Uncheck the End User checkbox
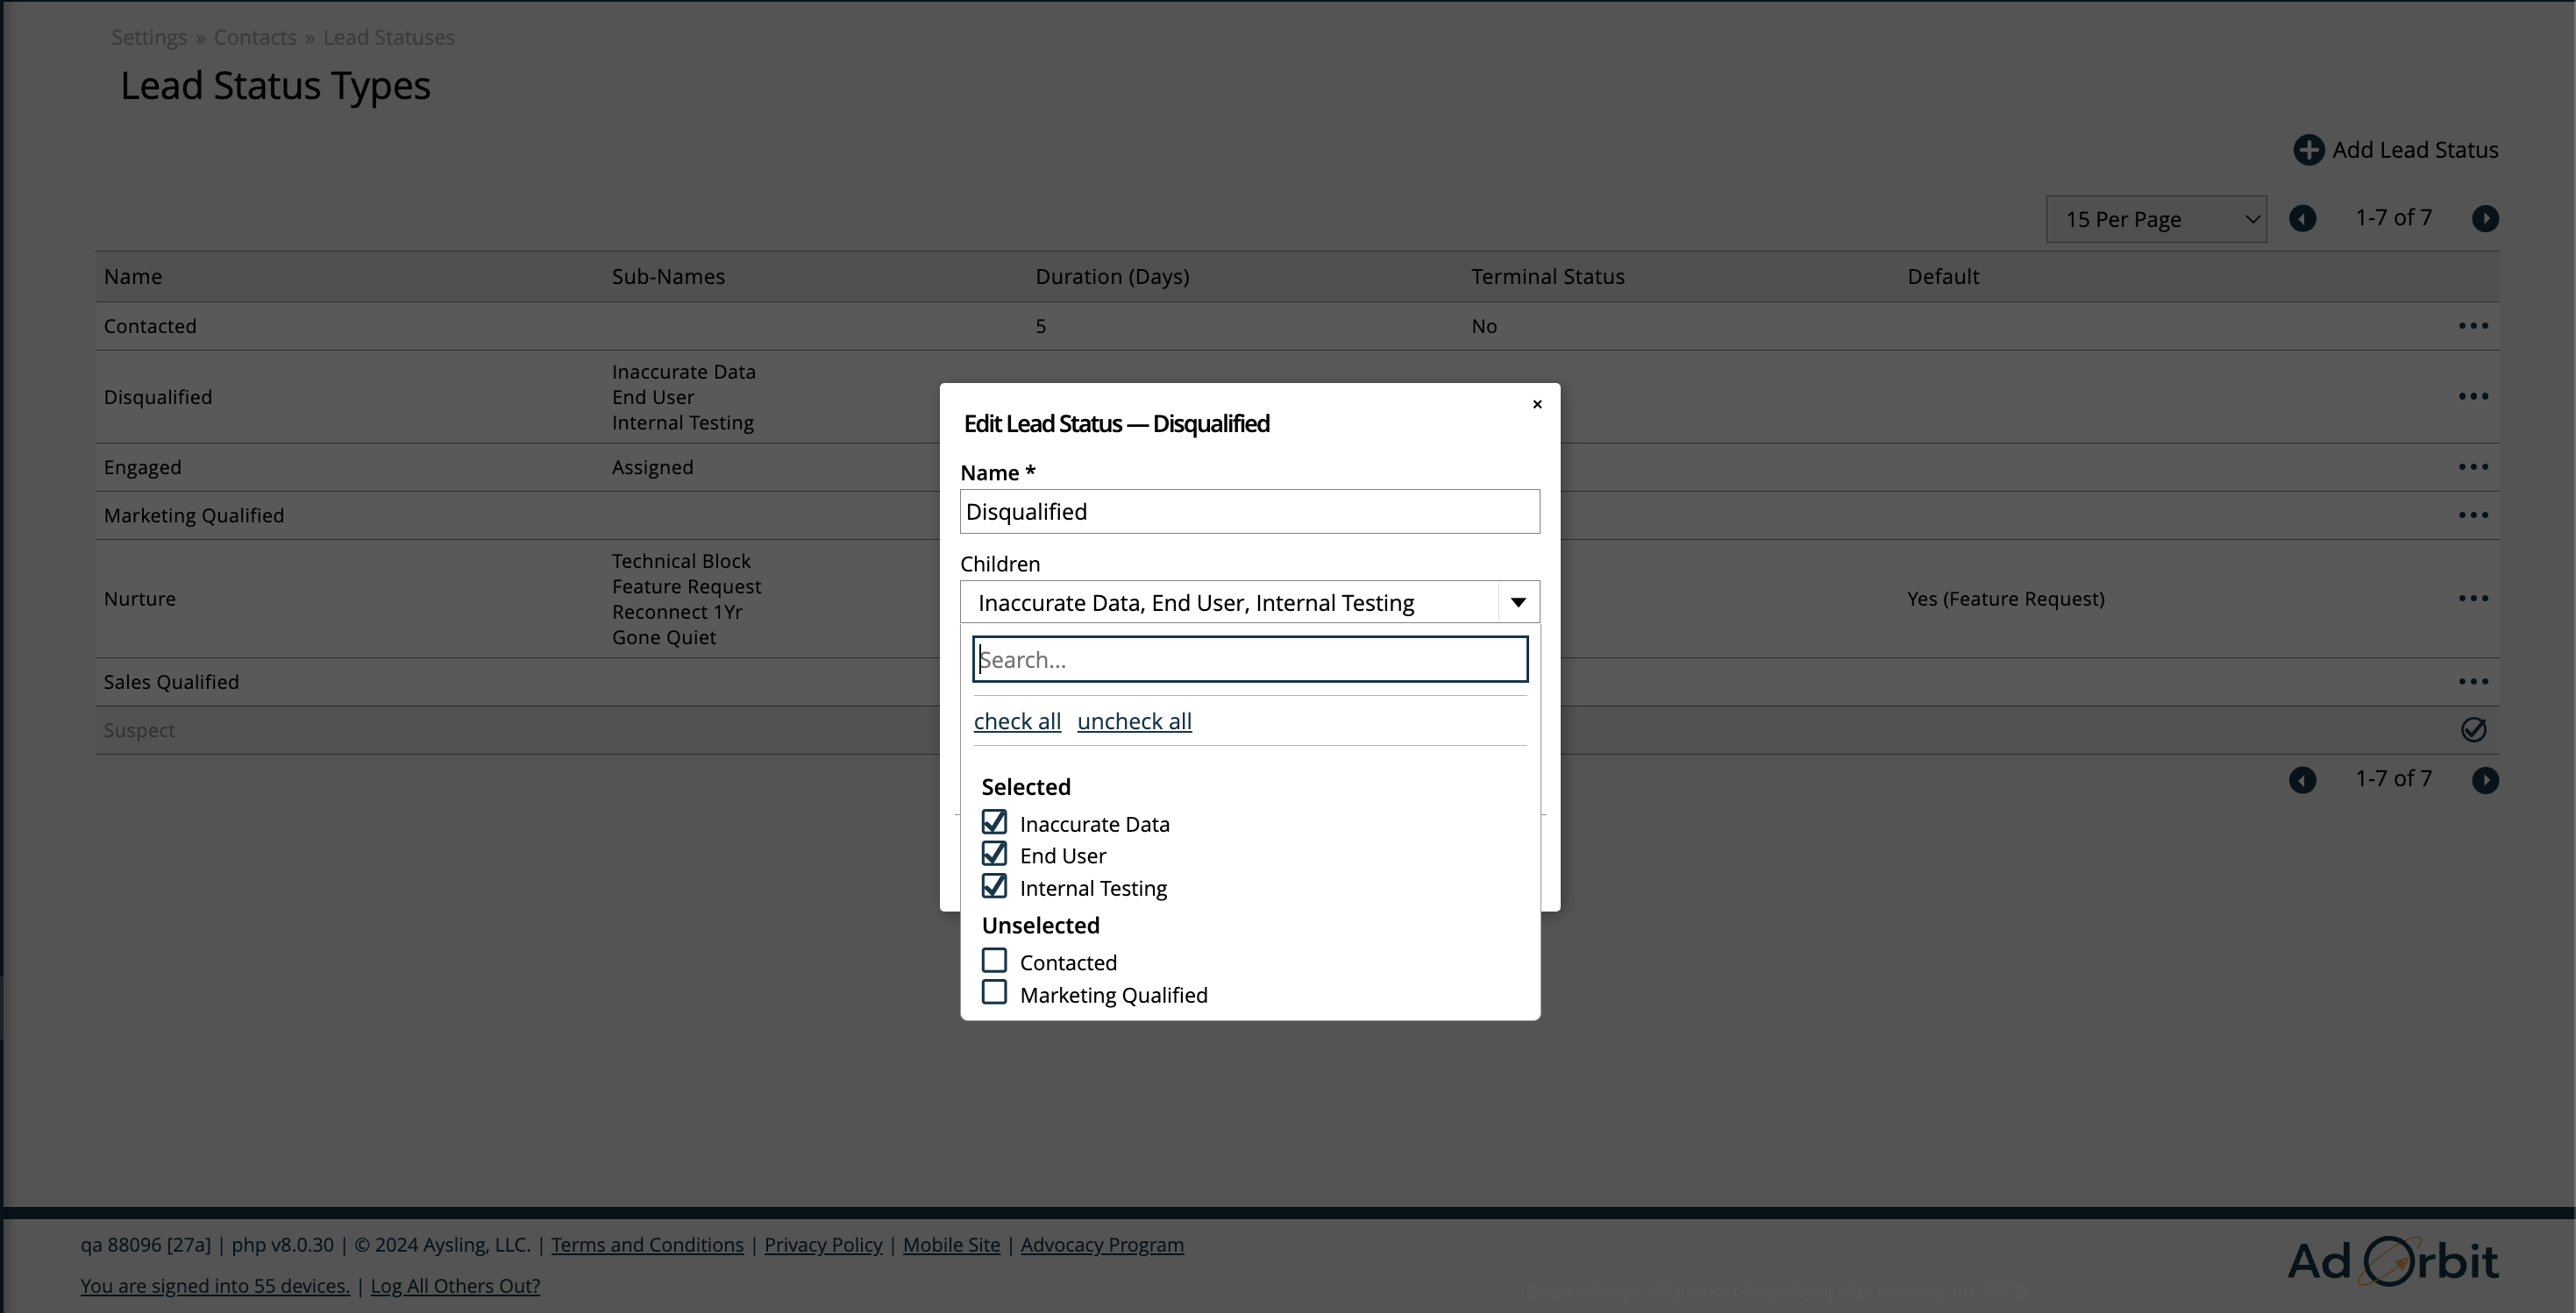Screen dimensions: 2576x1313 [x=994, y=854]
